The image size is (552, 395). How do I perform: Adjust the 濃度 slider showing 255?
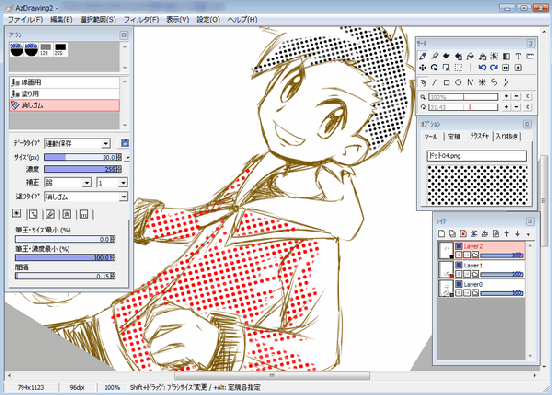83,169
